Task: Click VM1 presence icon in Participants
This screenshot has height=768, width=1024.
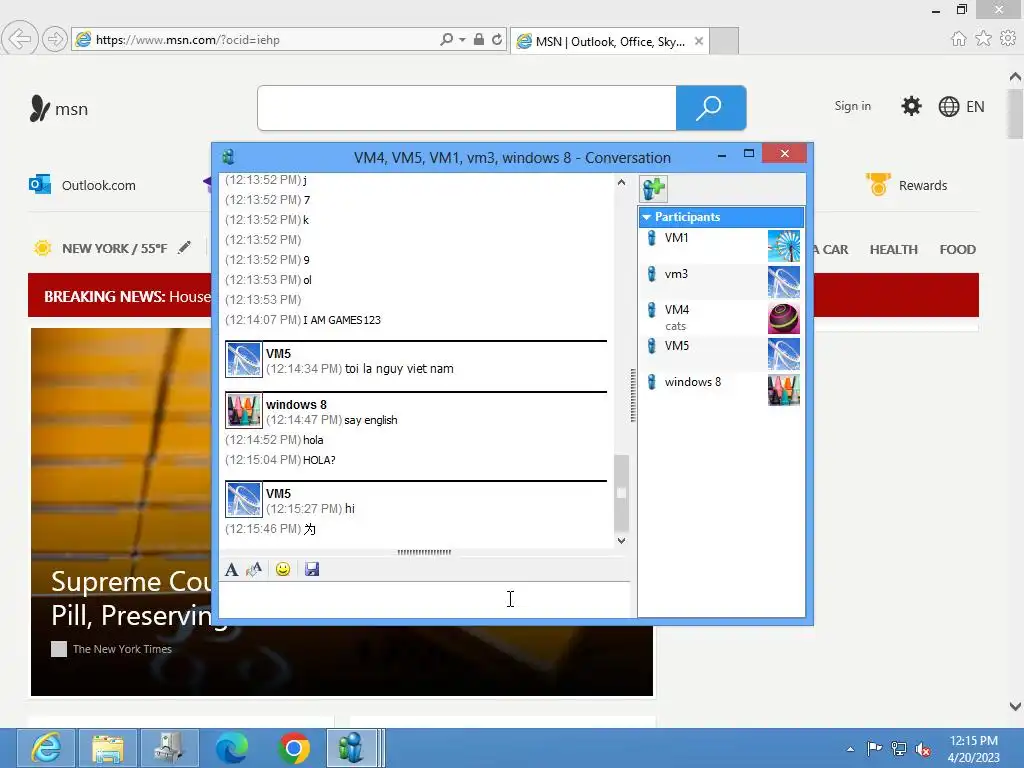Action: coord(651,238)
